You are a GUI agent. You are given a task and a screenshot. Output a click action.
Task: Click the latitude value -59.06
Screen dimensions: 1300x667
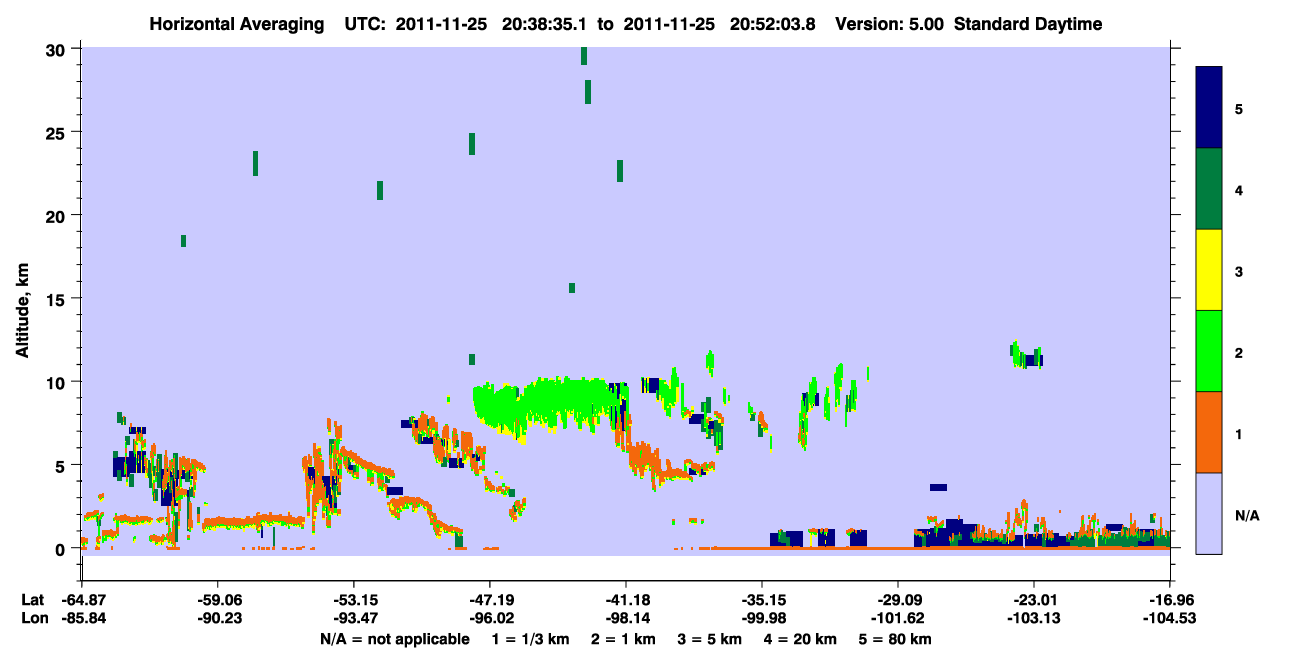218,600
